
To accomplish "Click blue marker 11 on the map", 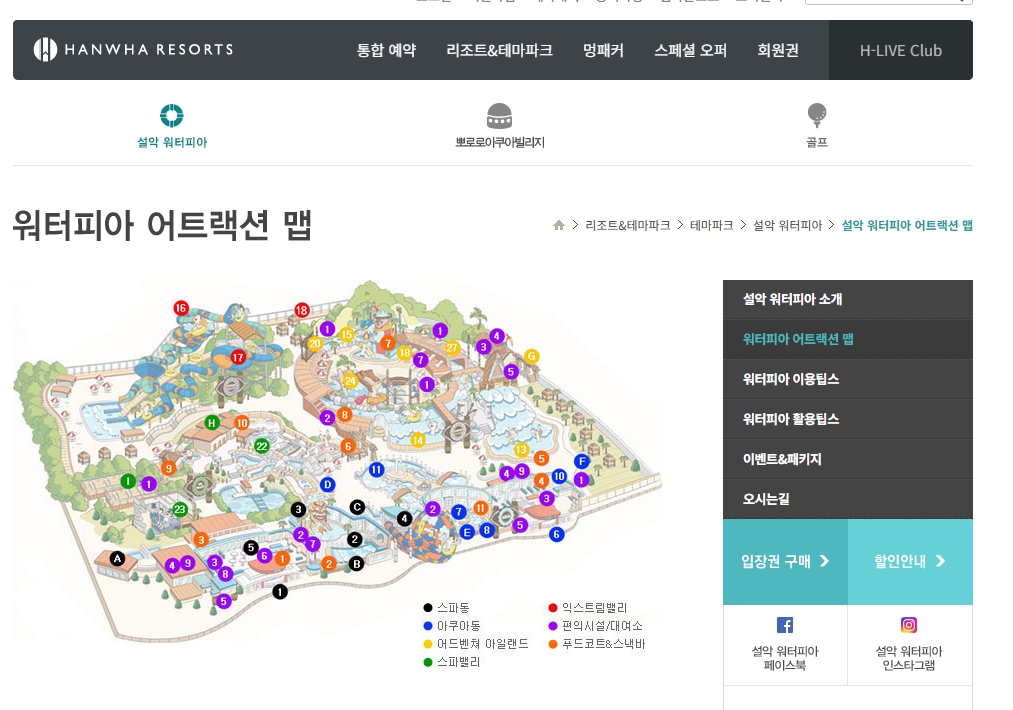I will [x=376, y=470].
